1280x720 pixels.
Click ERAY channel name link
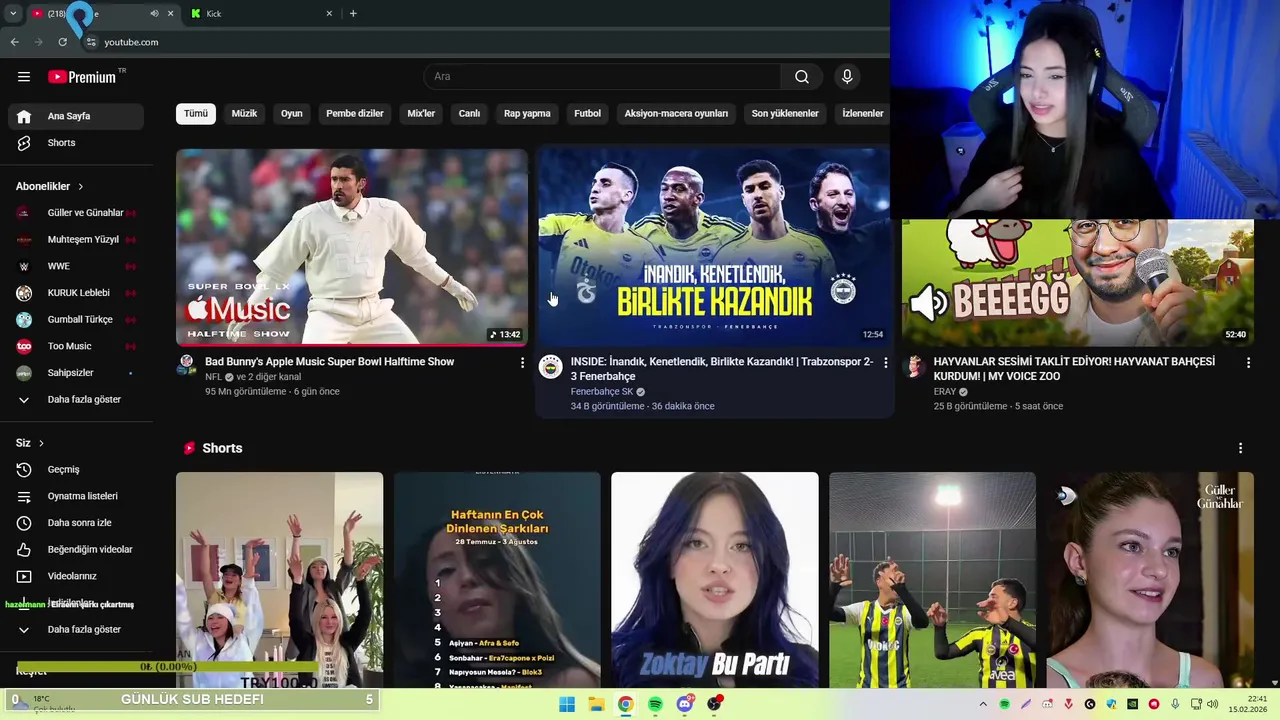[945, 392]
